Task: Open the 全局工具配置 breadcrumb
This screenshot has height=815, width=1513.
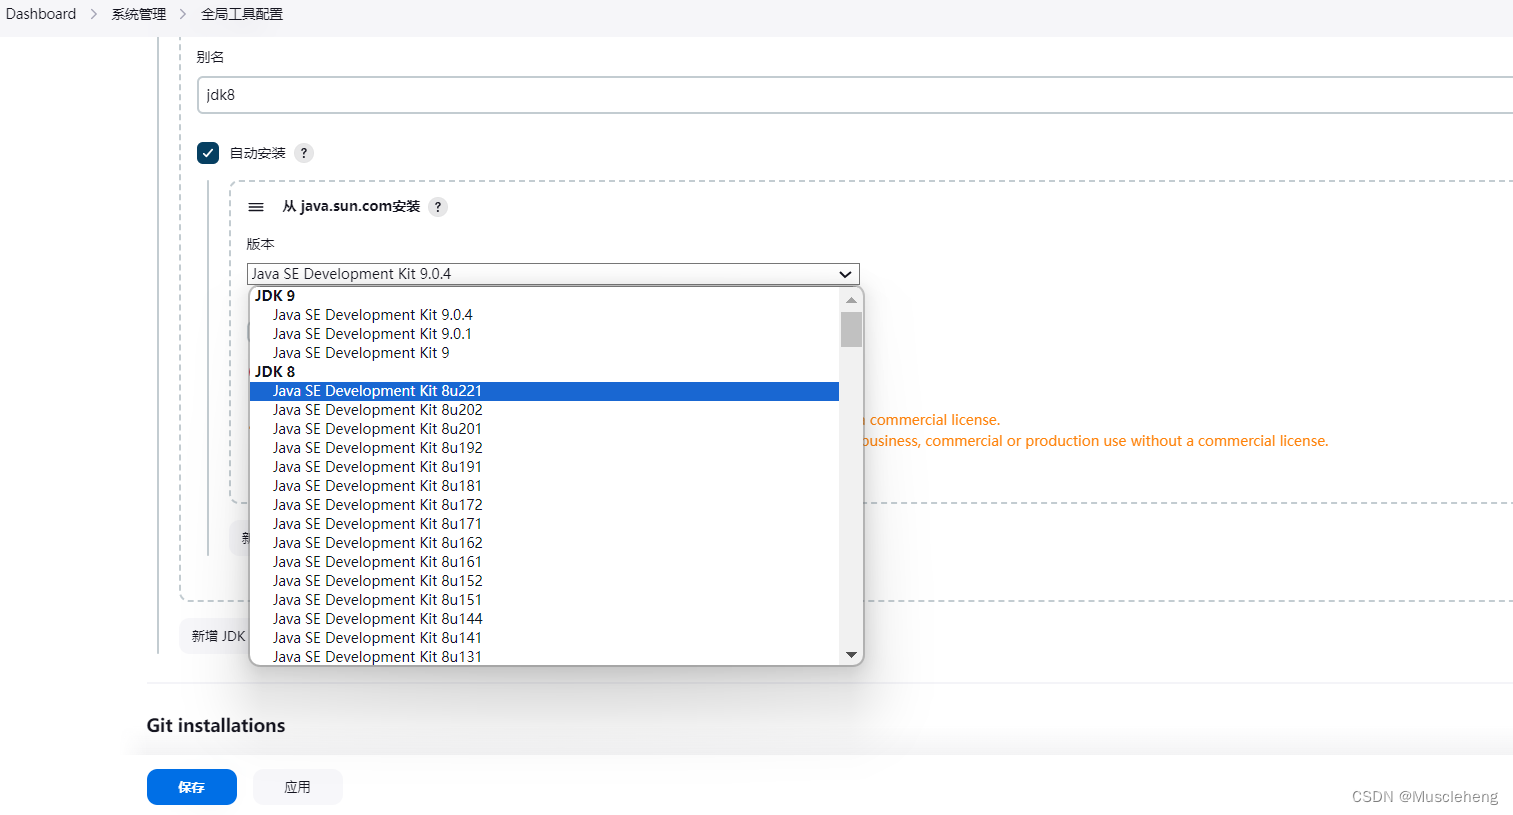Action: pos(242,14)
